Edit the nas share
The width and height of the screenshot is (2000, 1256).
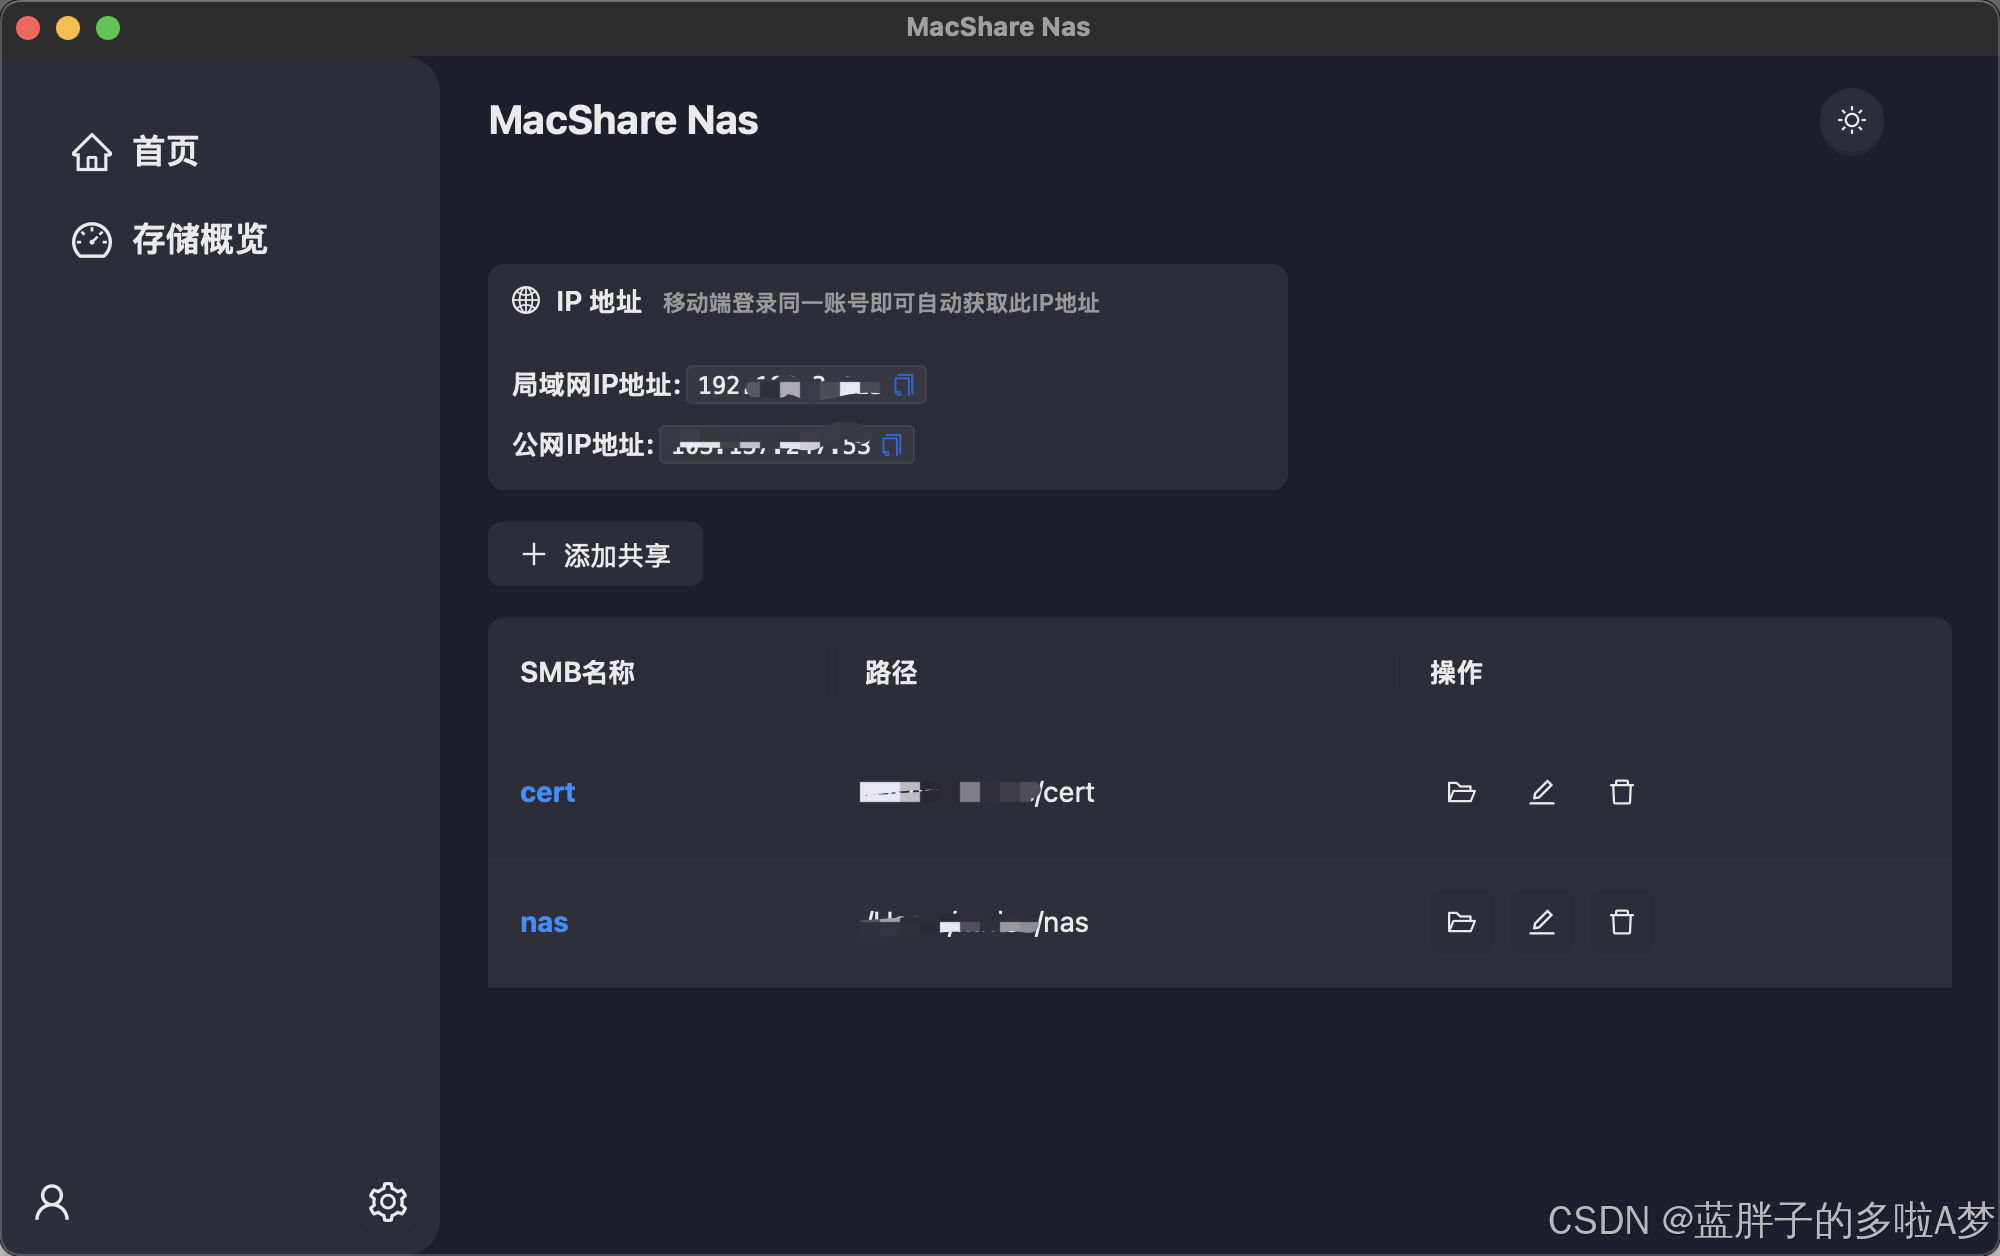(x=1542, y=922)
